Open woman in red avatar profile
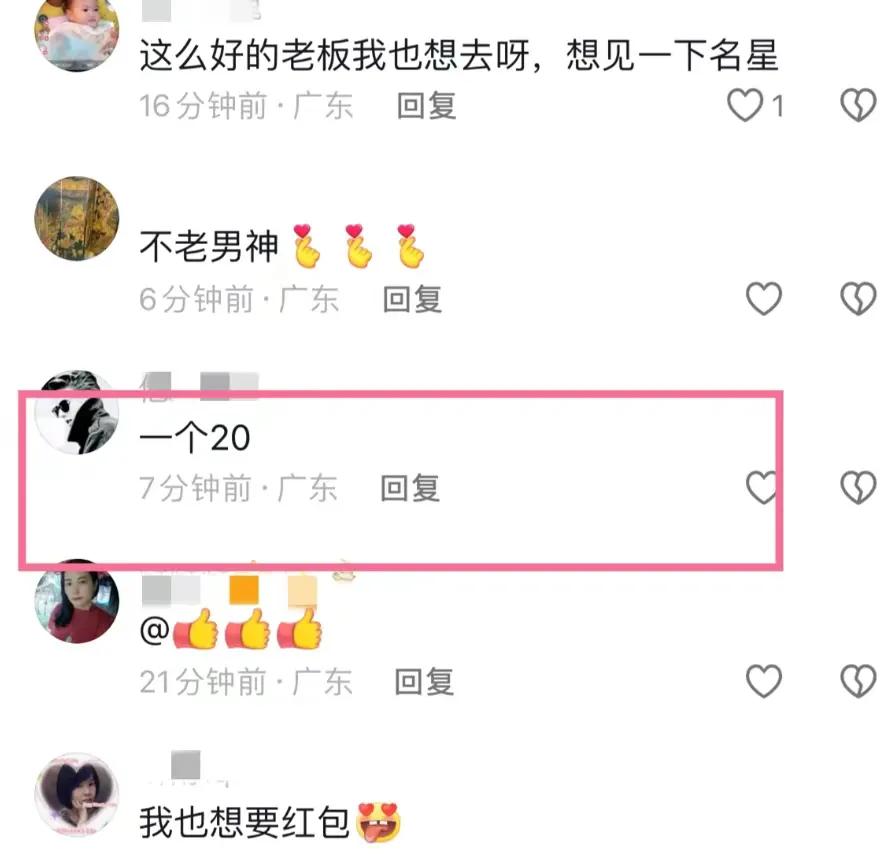This screenshot has height=854, width=896. tap(77, 601)
